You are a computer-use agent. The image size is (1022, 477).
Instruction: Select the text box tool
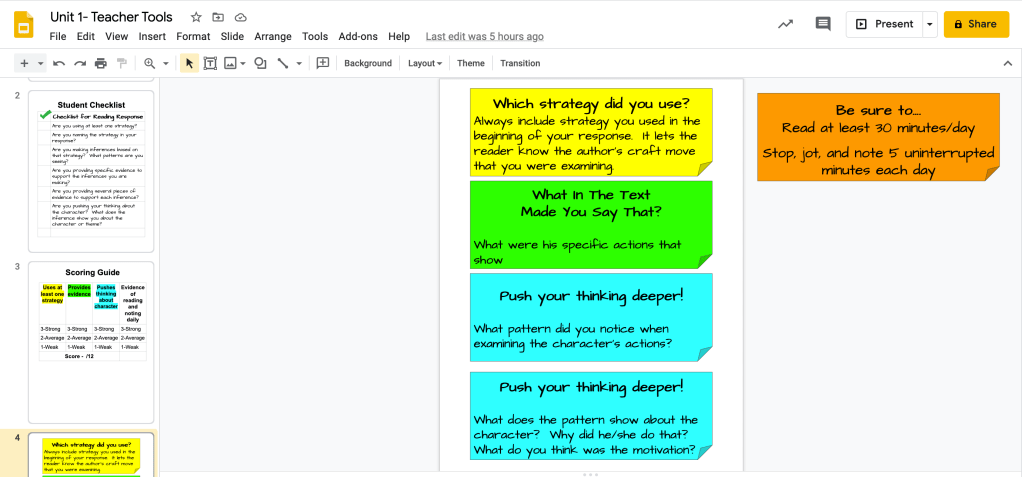pyautogui.click(x=210, y=63)
